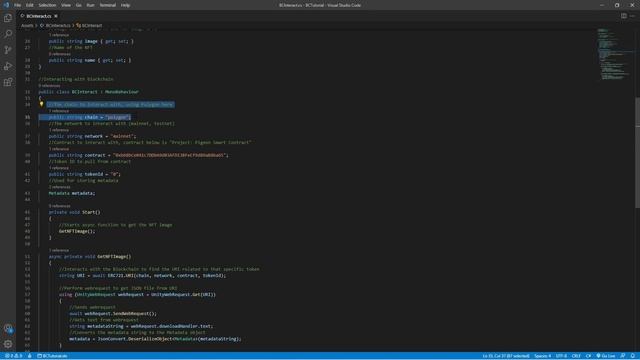Click the lightbulb code action on line 34

click(42, 104)
